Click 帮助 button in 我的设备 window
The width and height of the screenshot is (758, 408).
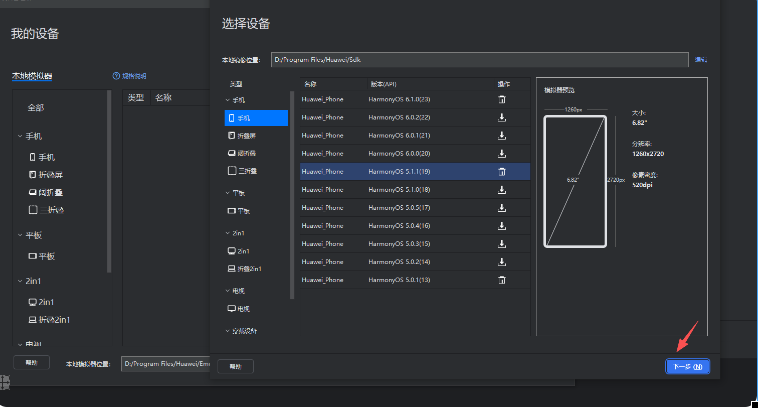click(x=31, y=363)
